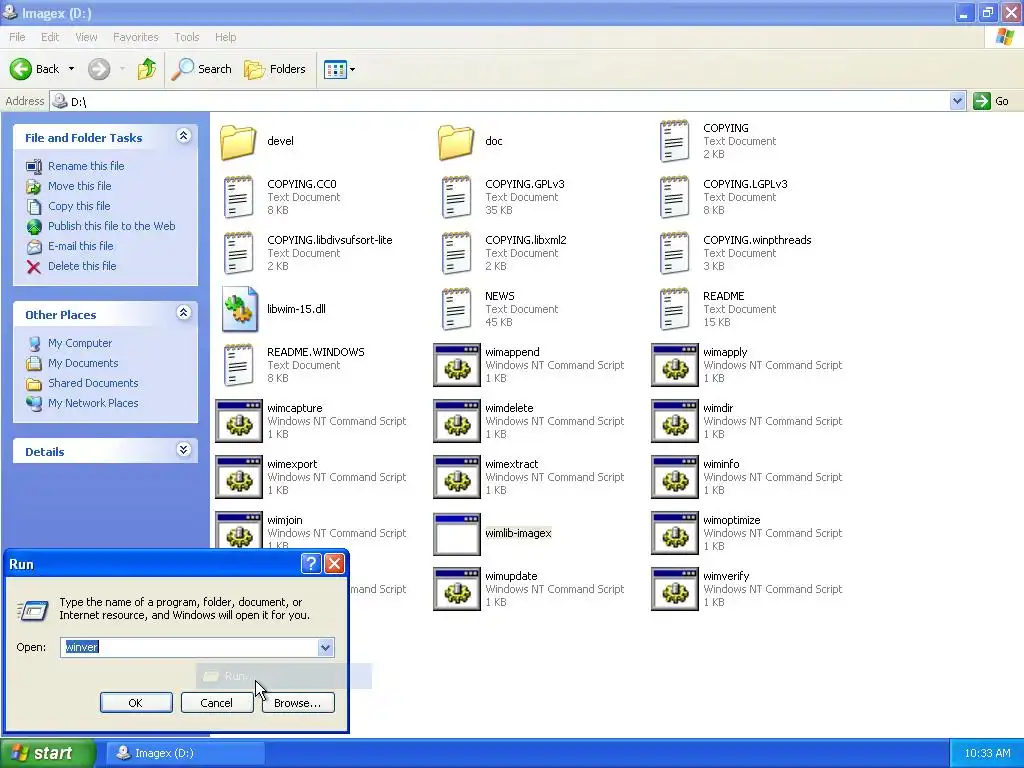
Task: Select the README.WINDOWS file icon
Action: (x=238, y=366)
